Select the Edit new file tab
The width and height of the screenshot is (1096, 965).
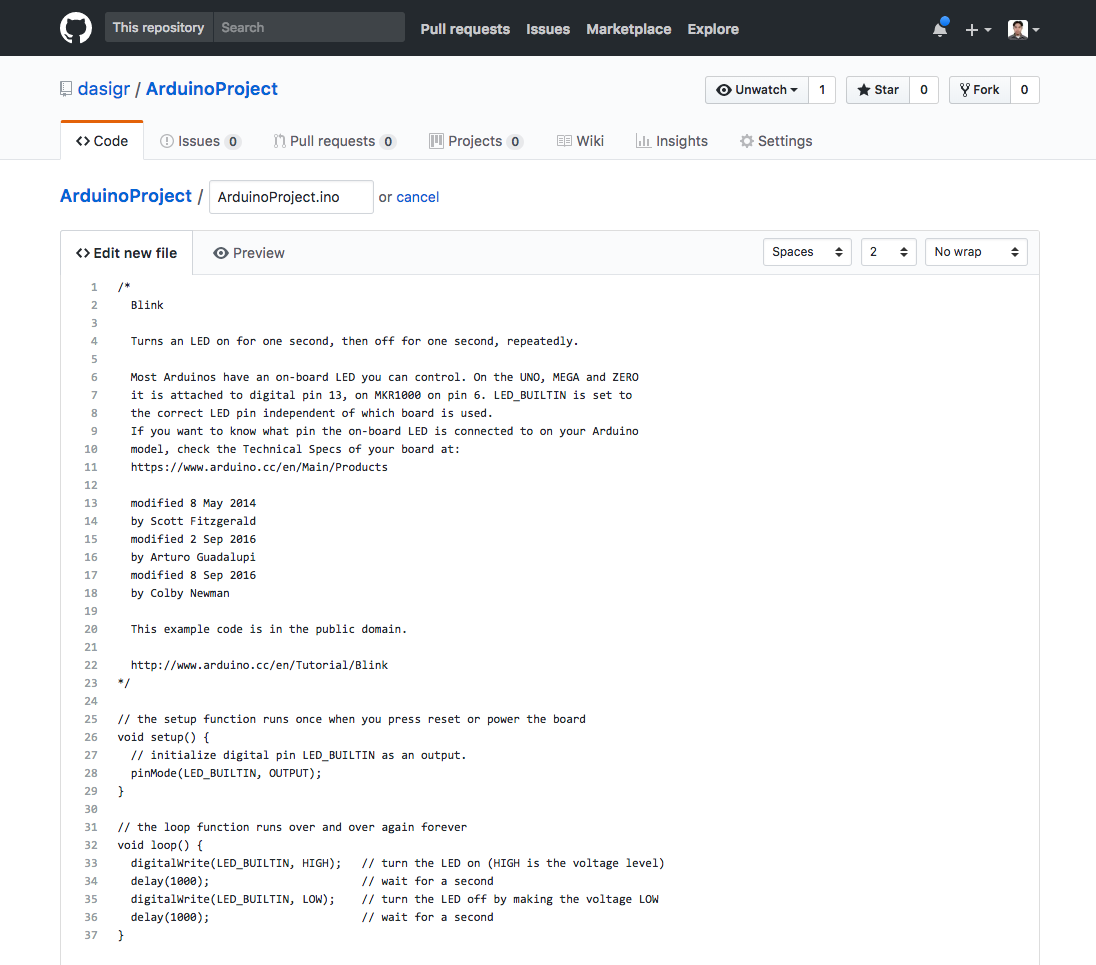pyautogui.click(x=127, y=253)
